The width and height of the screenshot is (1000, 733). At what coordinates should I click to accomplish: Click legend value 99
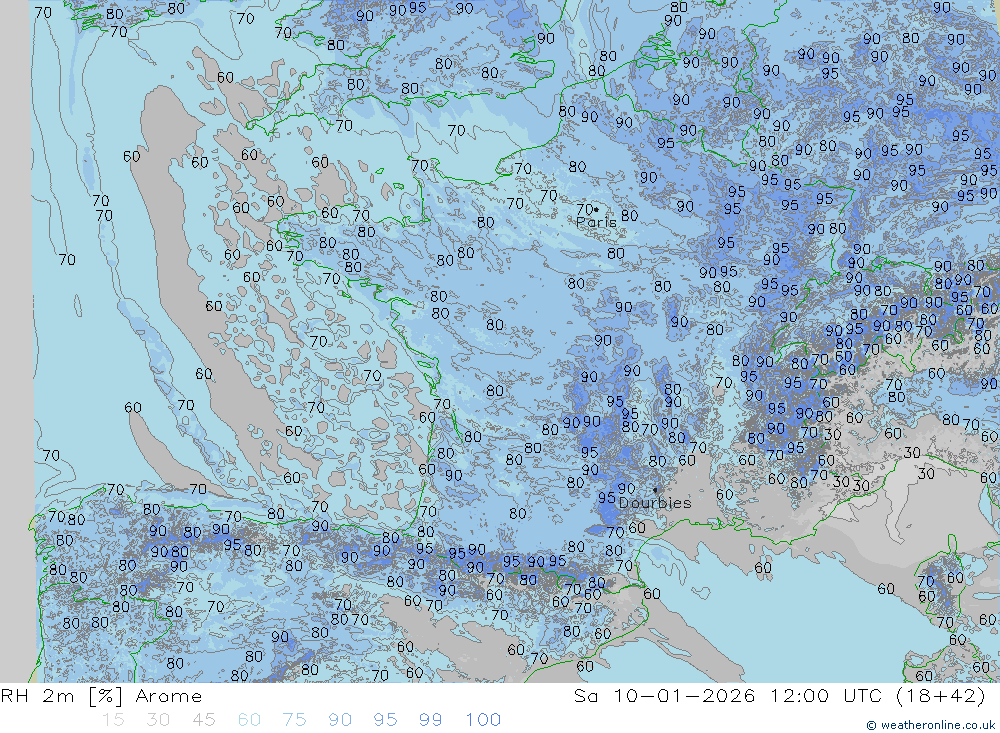[430, 720]
